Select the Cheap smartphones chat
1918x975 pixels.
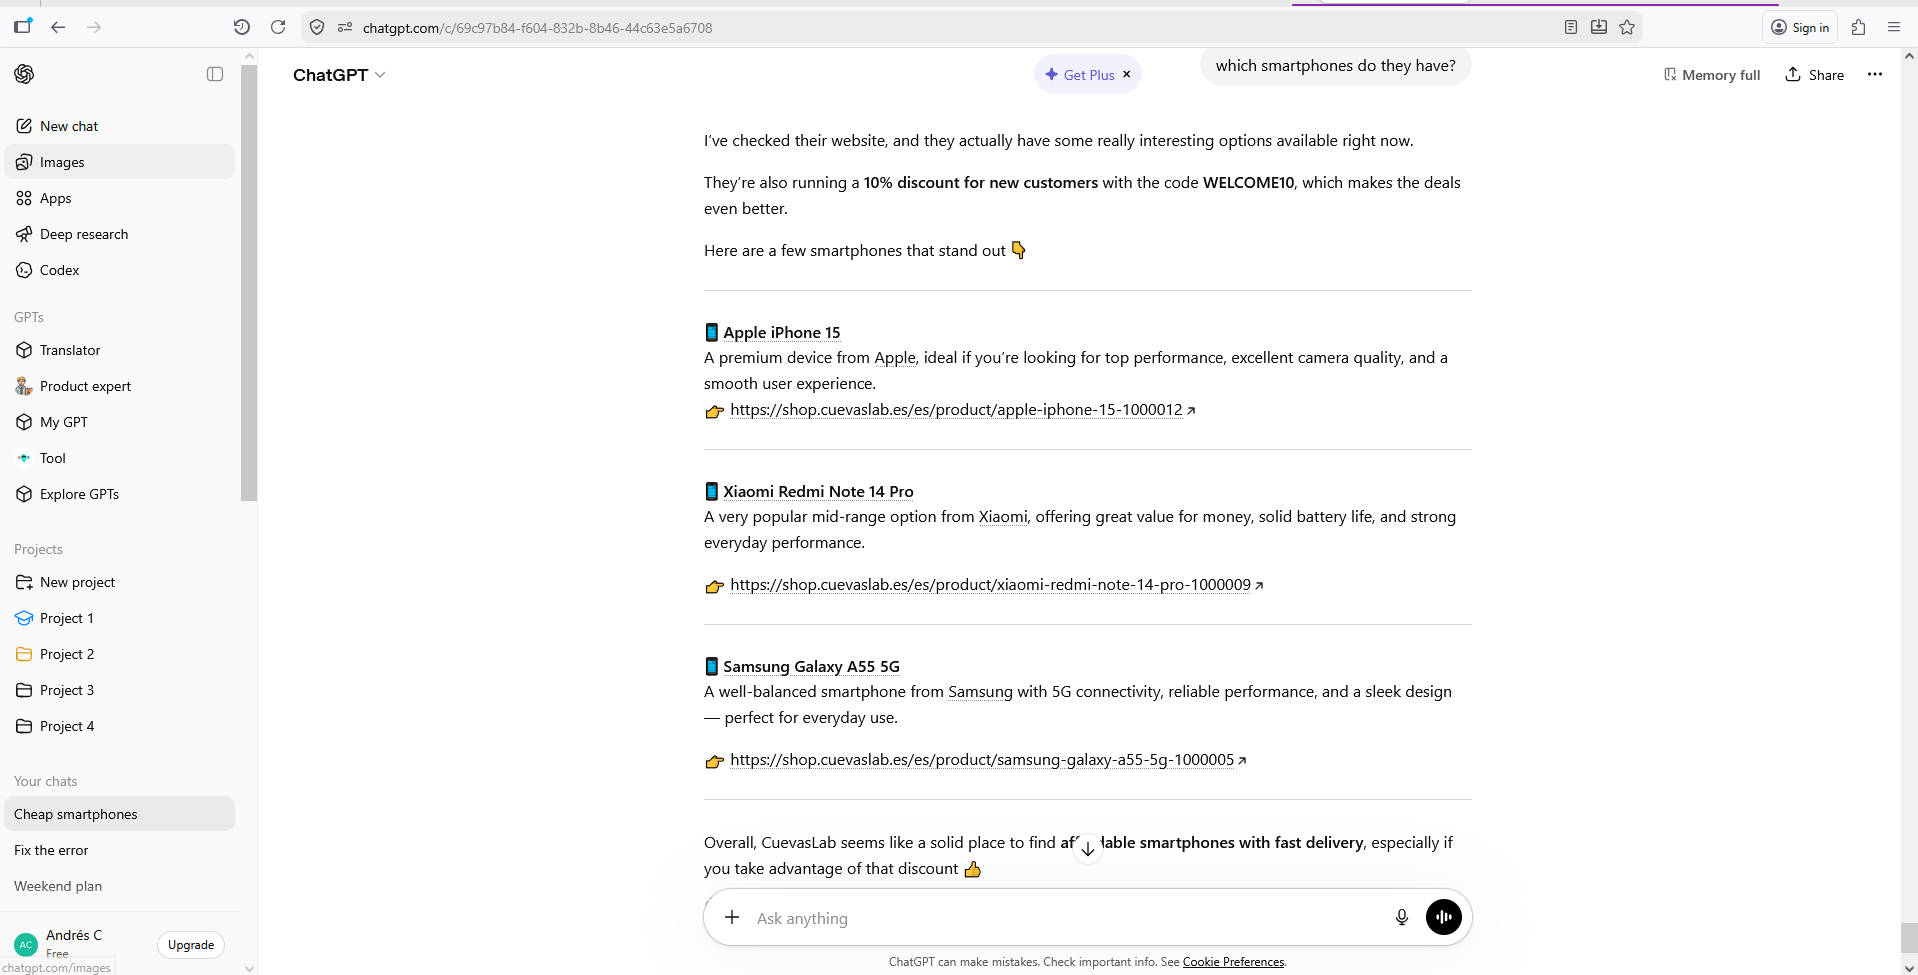coord(75,813)
